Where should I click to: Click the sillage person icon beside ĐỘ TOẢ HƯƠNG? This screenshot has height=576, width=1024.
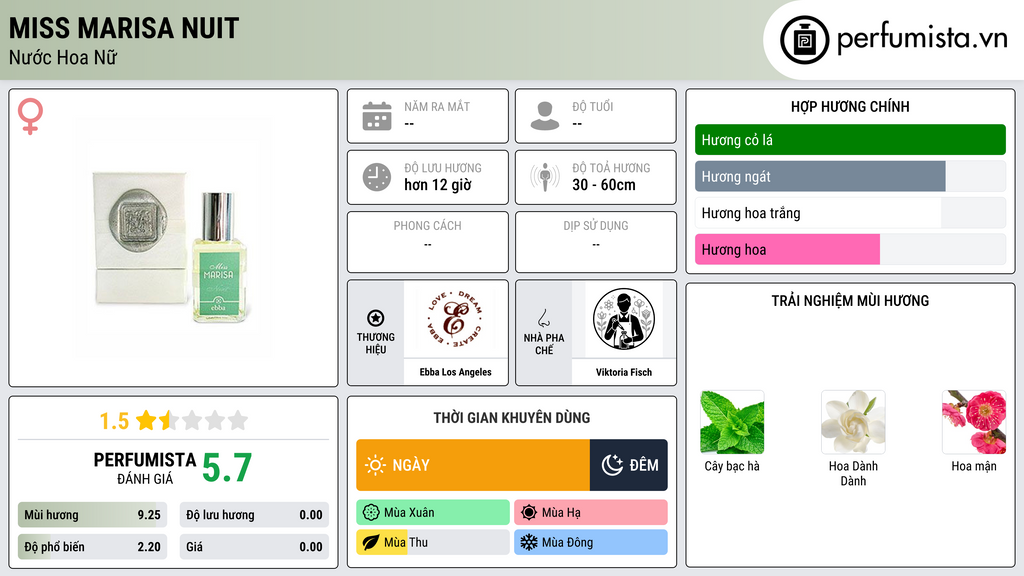545,177
